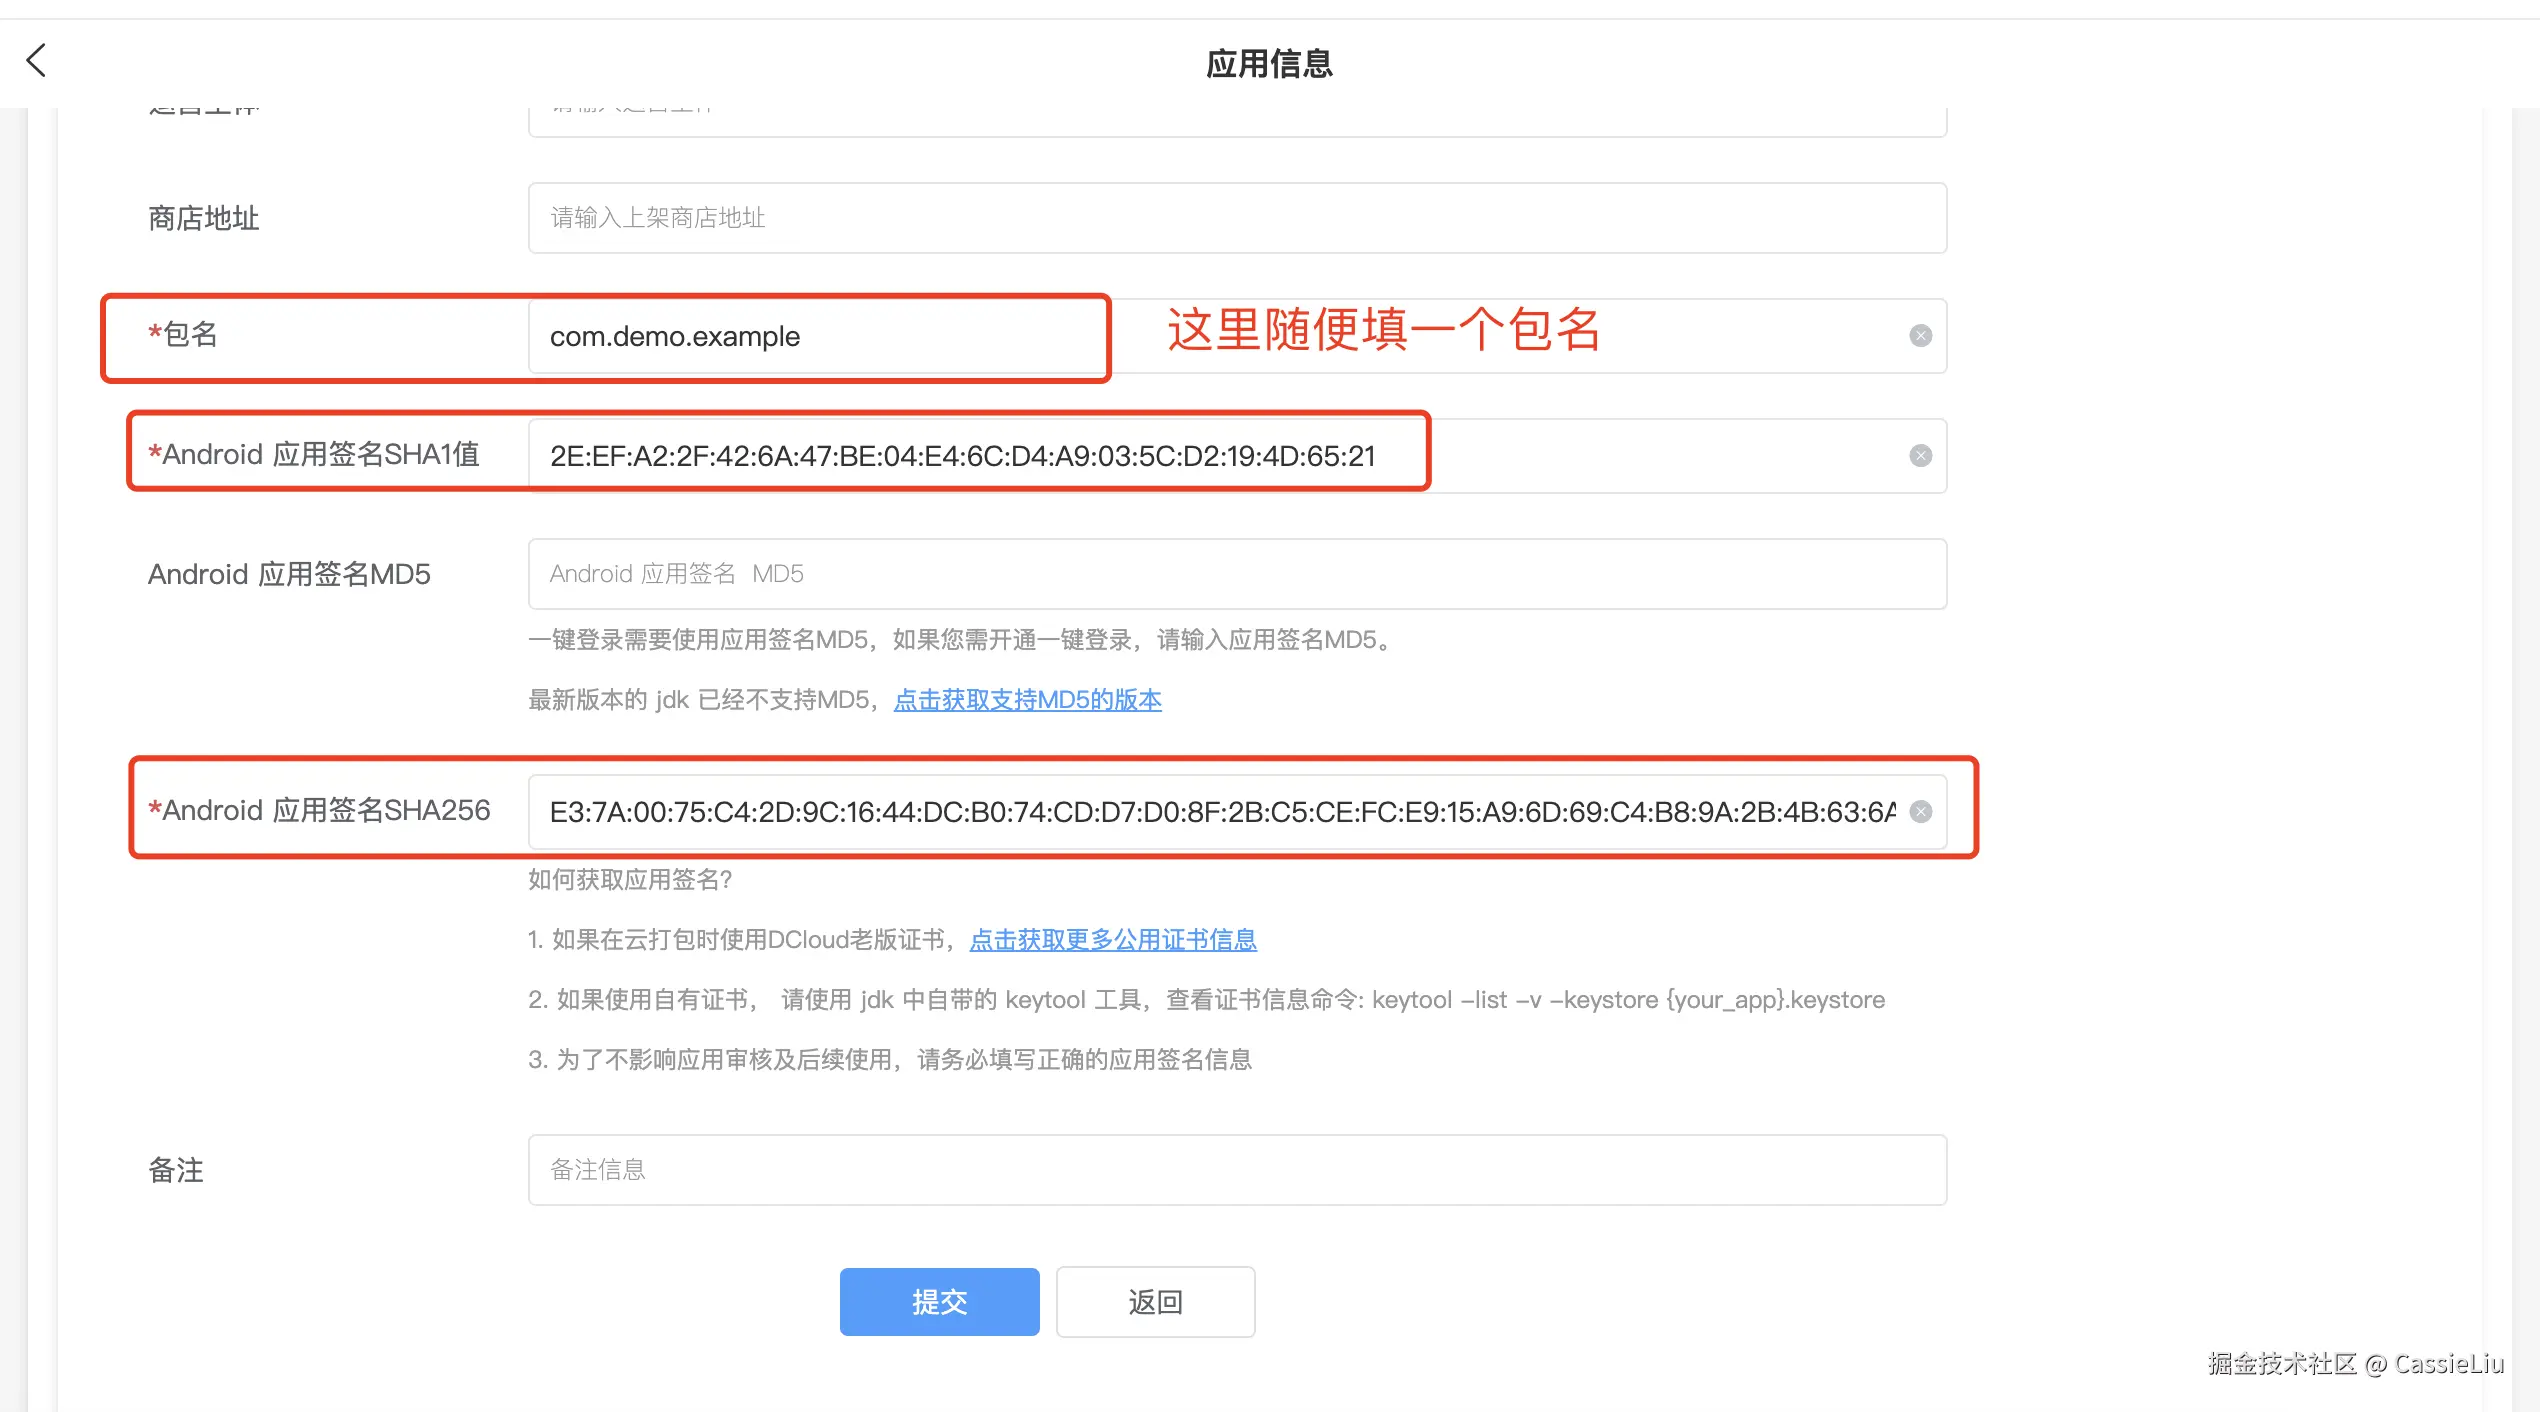This screenshot has height=1412, width=2540.
Task: Click the partially hidden top input field
Action: tap(1236, 121)
